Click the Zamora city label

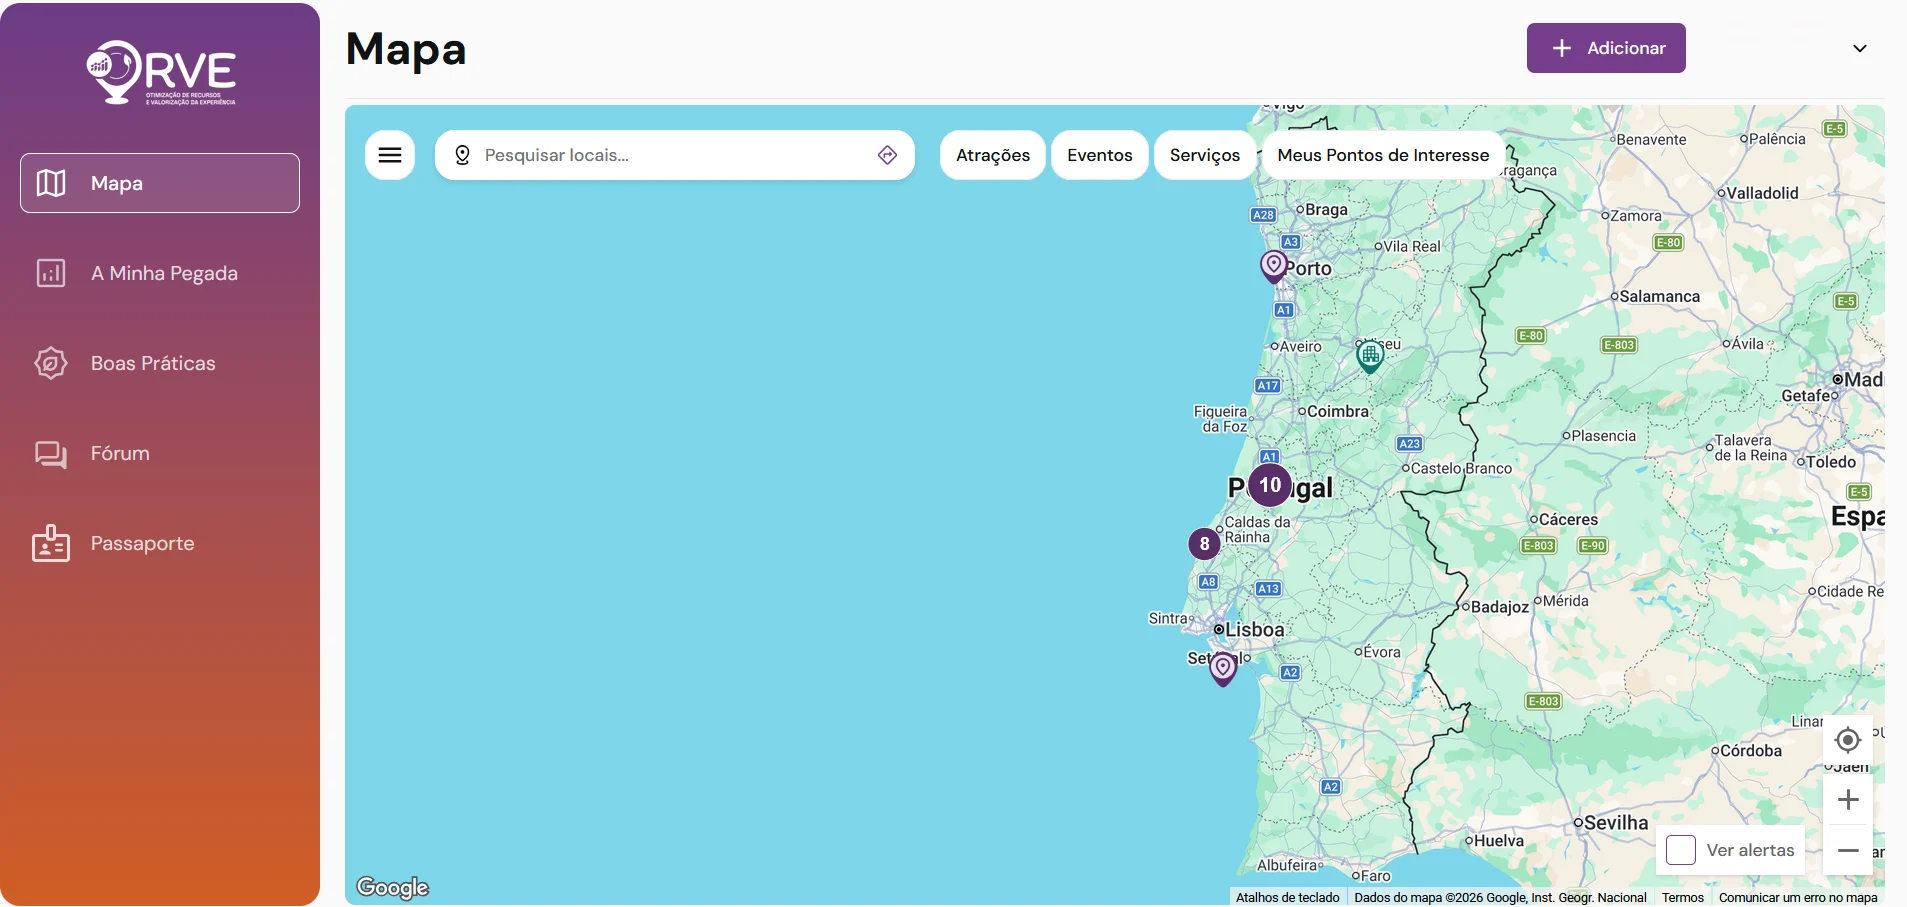1636,216
